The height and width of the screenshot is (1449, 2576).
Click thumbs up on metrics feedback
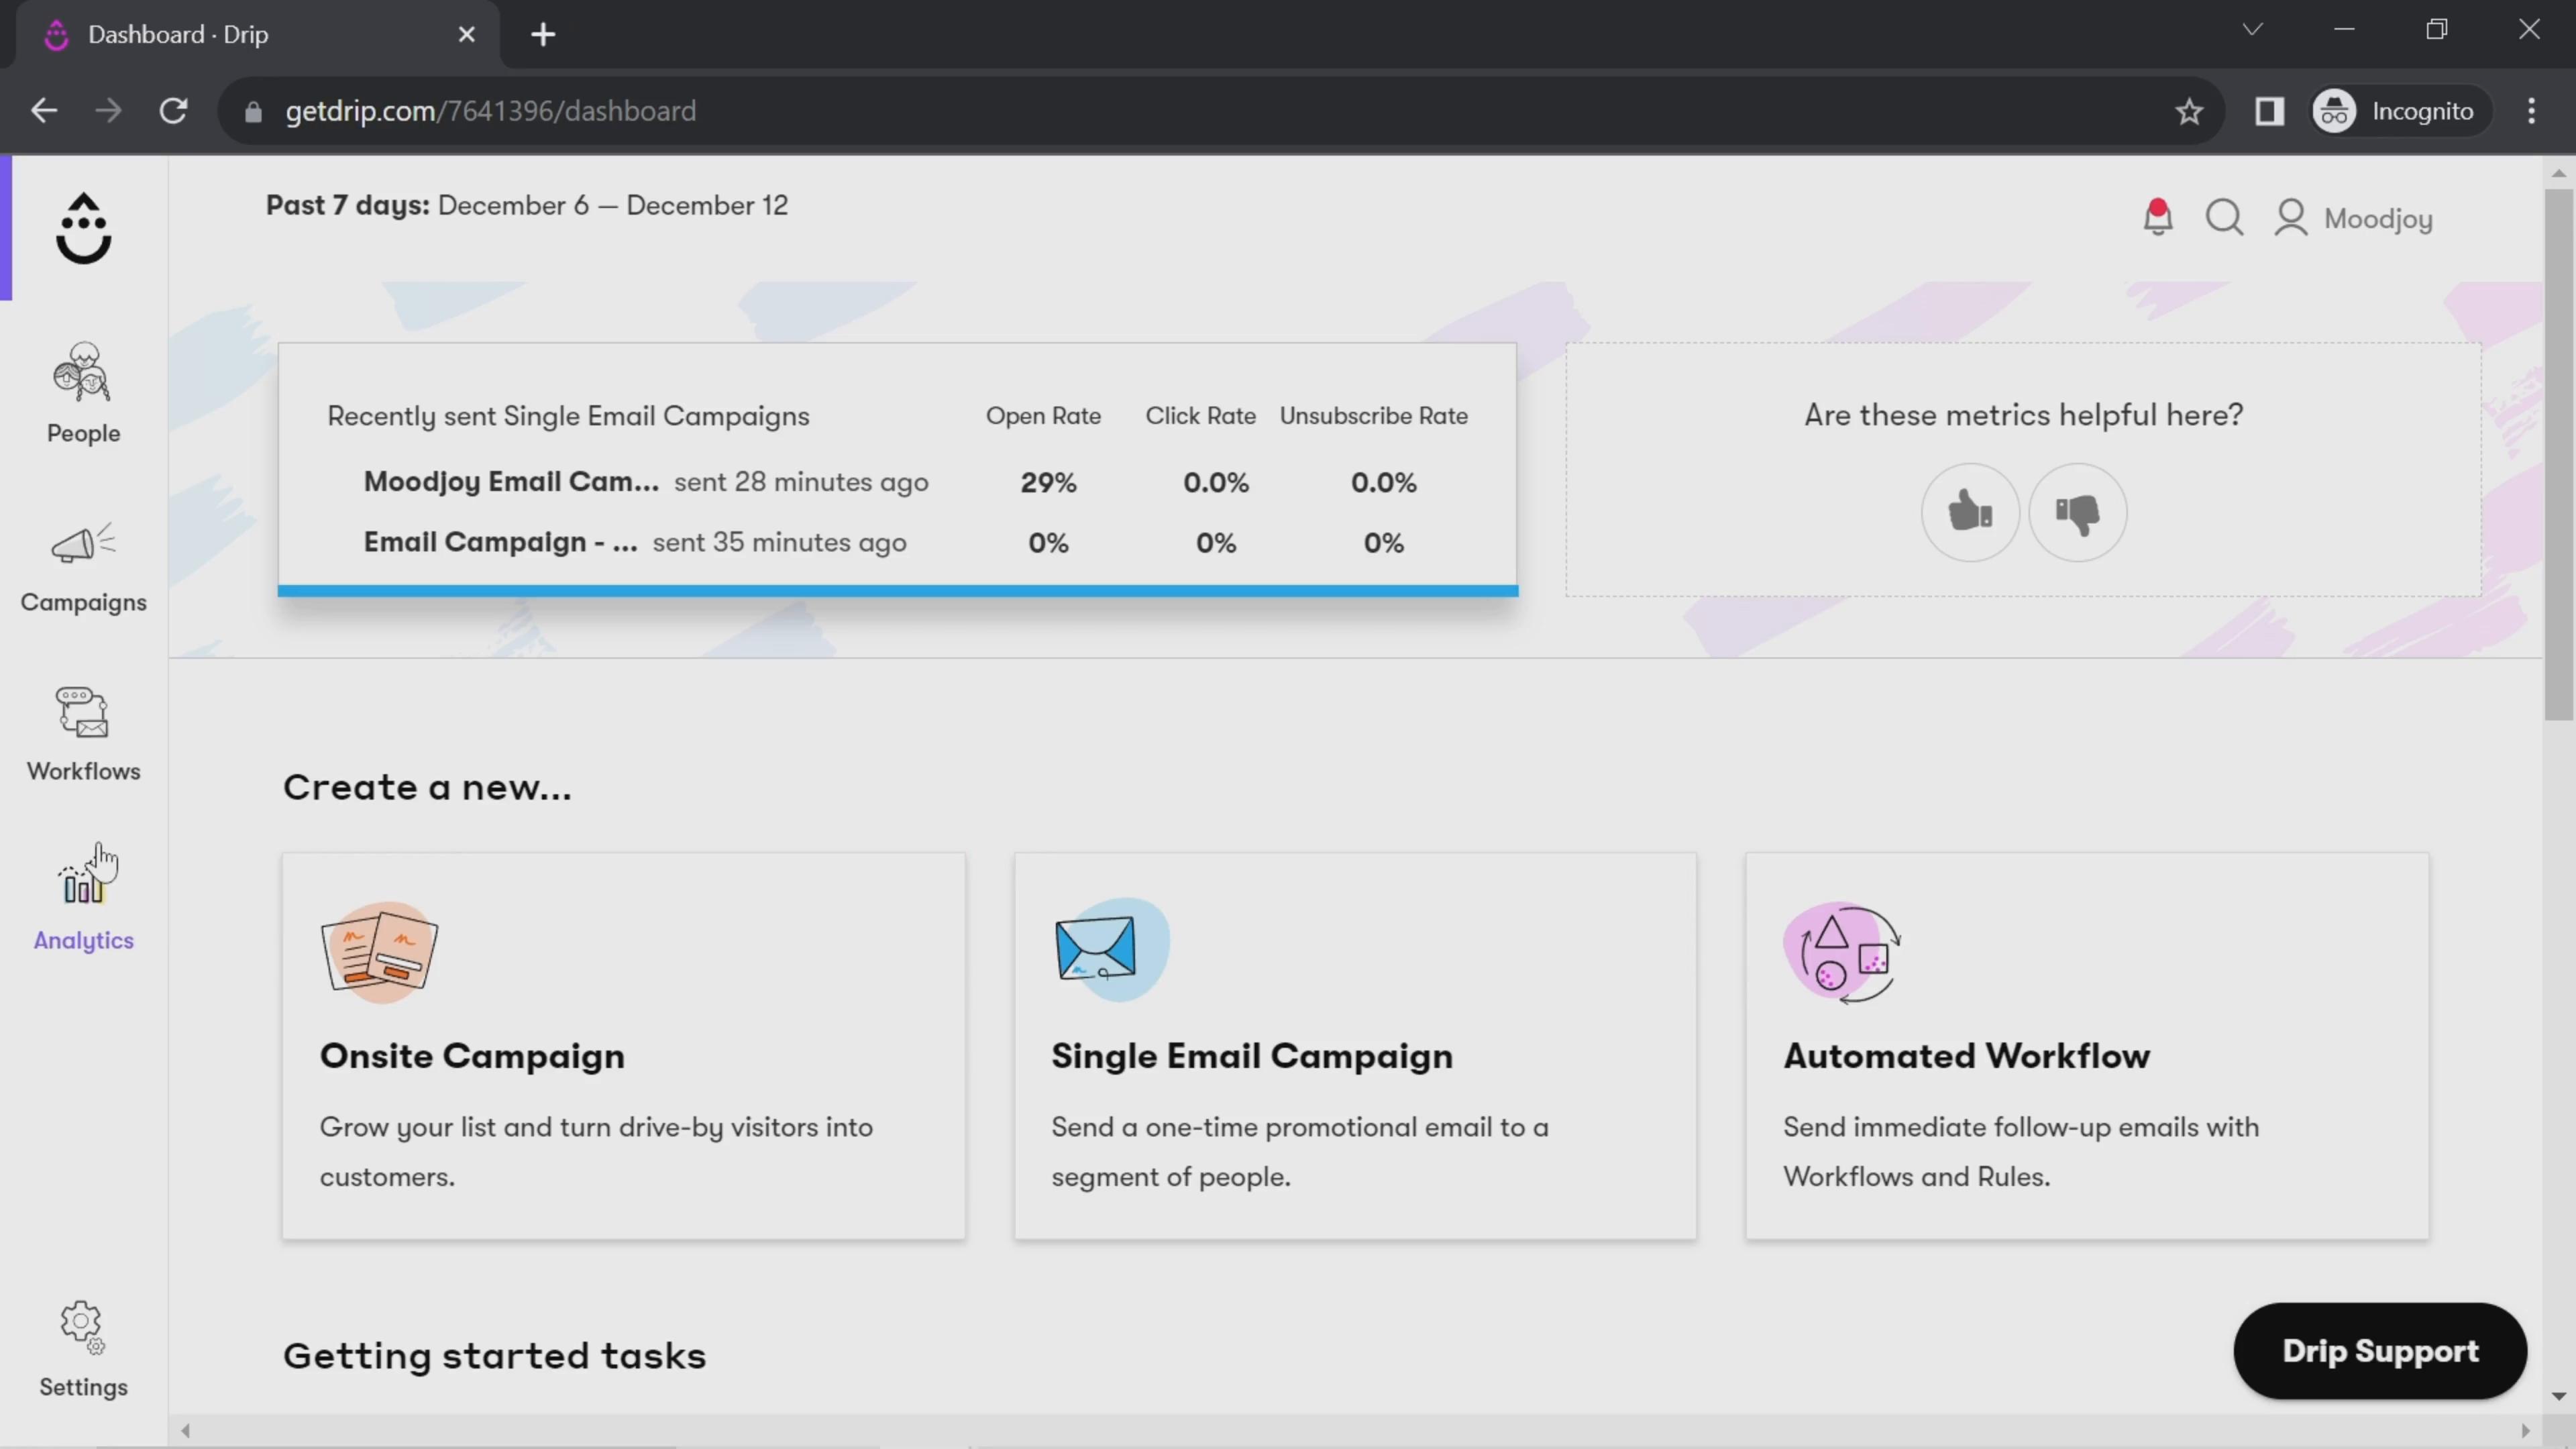coord(1968,511)
